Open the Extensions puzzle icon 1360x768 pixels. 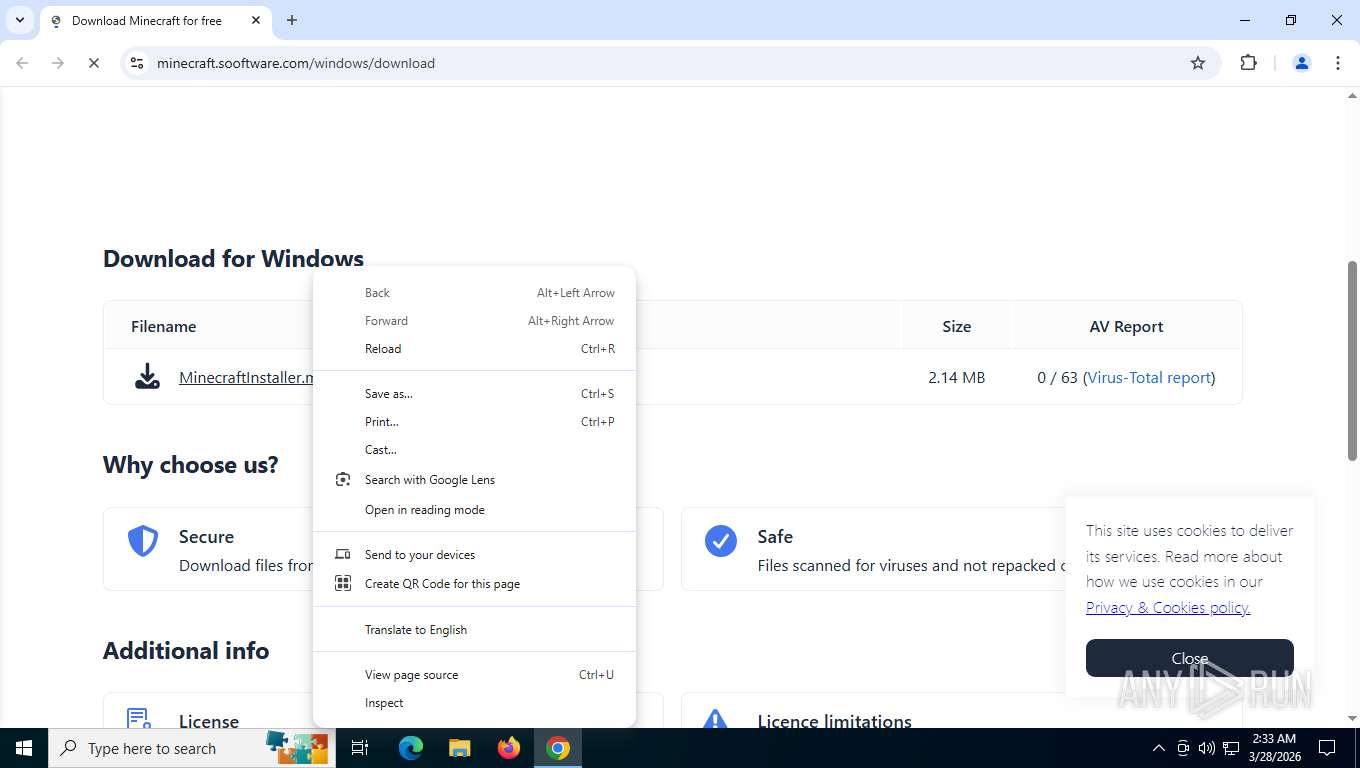click(x=1248, y=63)
